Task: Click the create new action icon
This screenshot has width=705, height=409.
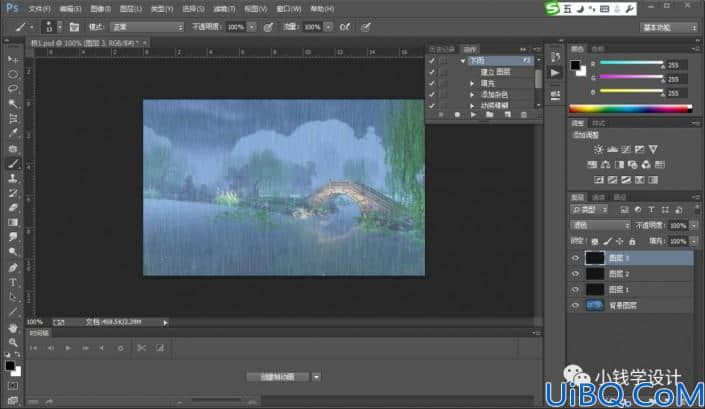Action: coord(507,115)
